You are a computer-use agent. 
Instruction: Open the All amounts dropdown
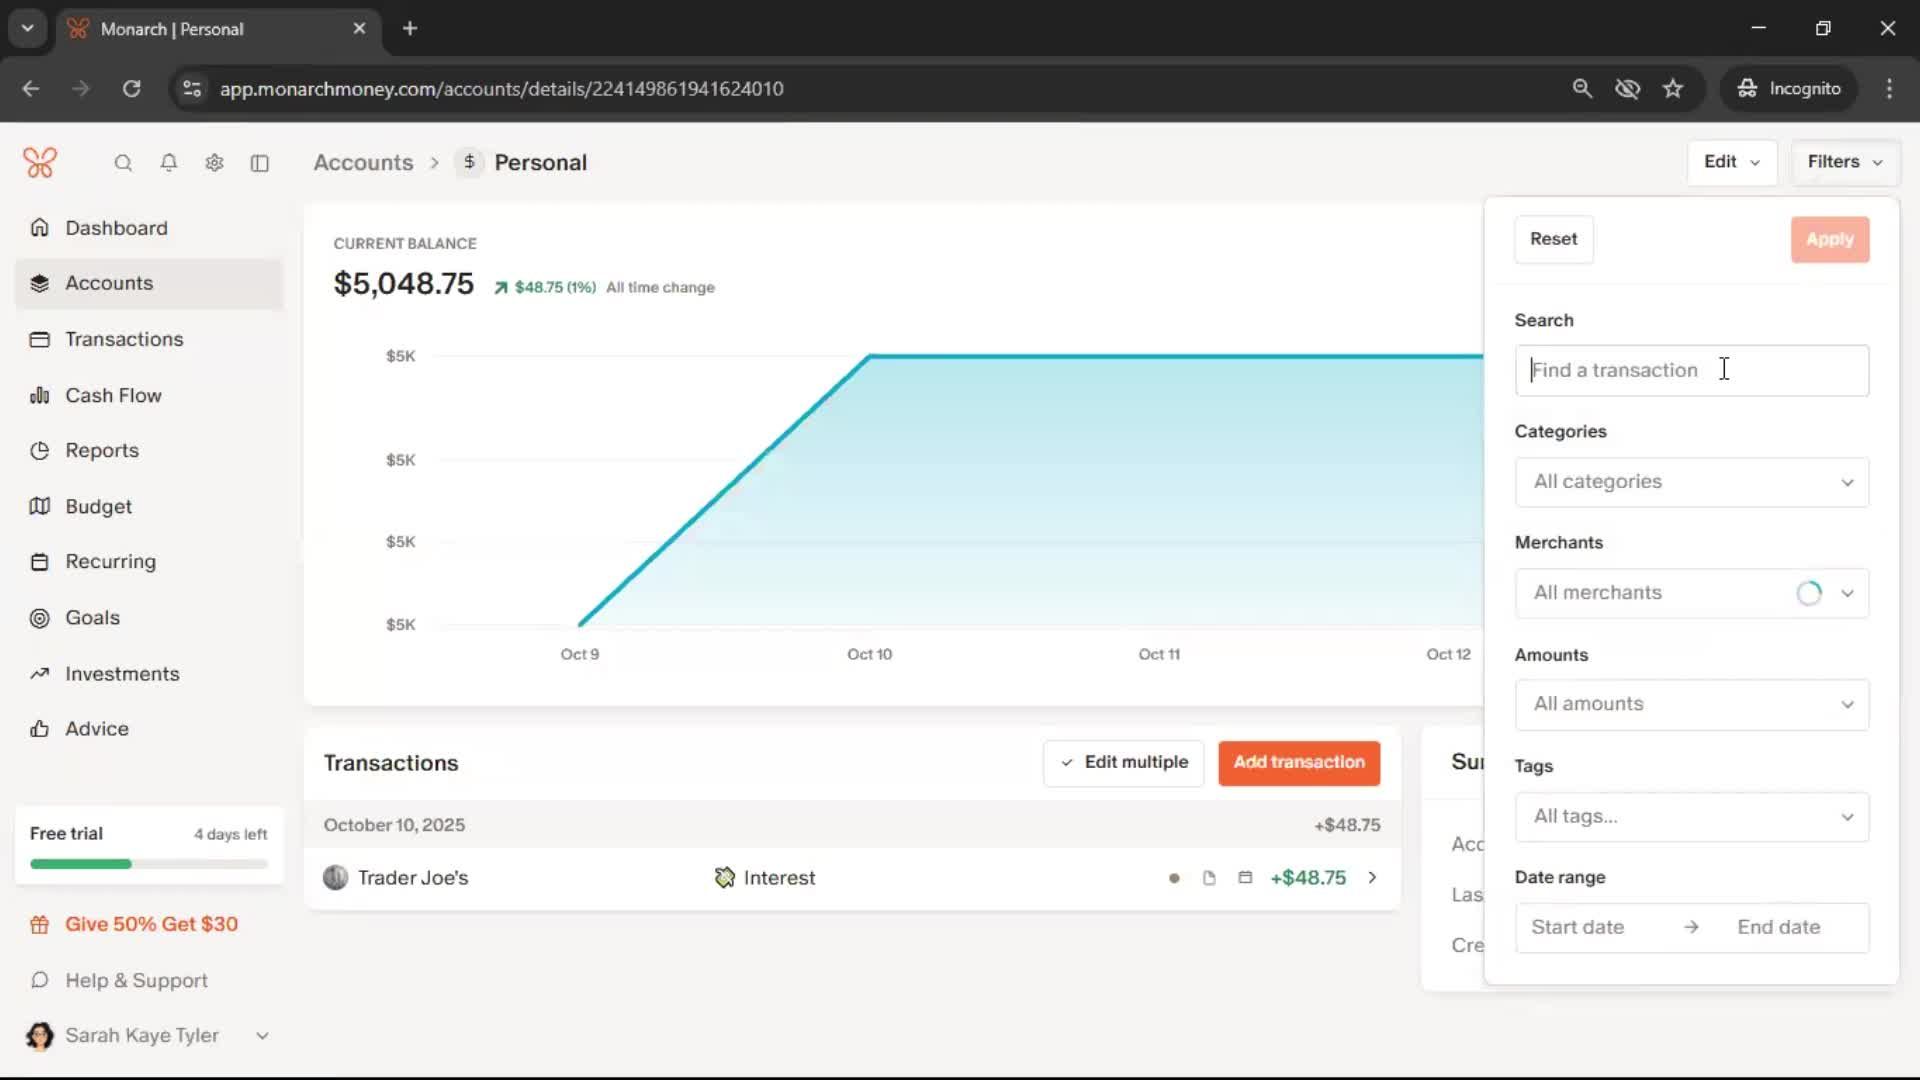click(x=1691, y=704)
